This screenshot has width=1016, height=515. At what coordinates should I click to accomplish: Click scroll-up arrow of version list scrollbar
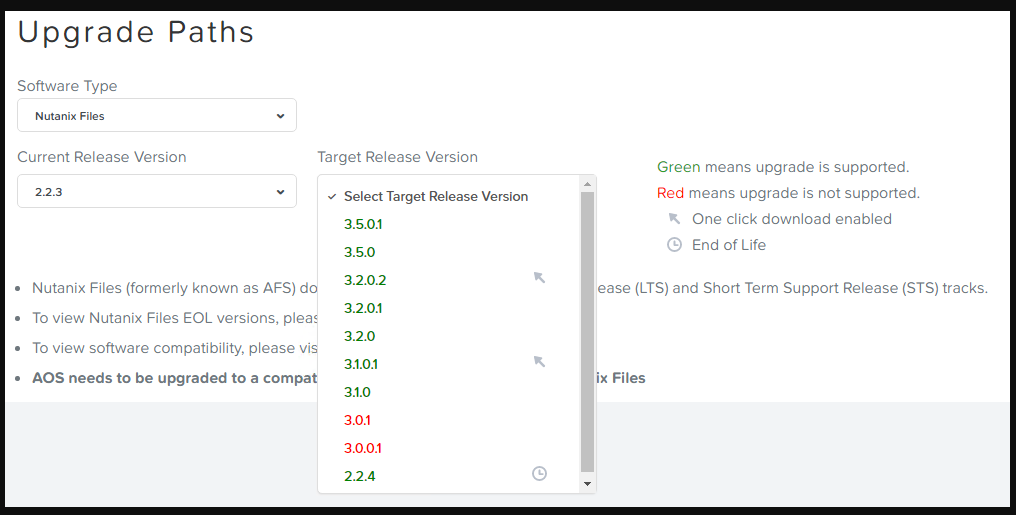tap(587, 185)
